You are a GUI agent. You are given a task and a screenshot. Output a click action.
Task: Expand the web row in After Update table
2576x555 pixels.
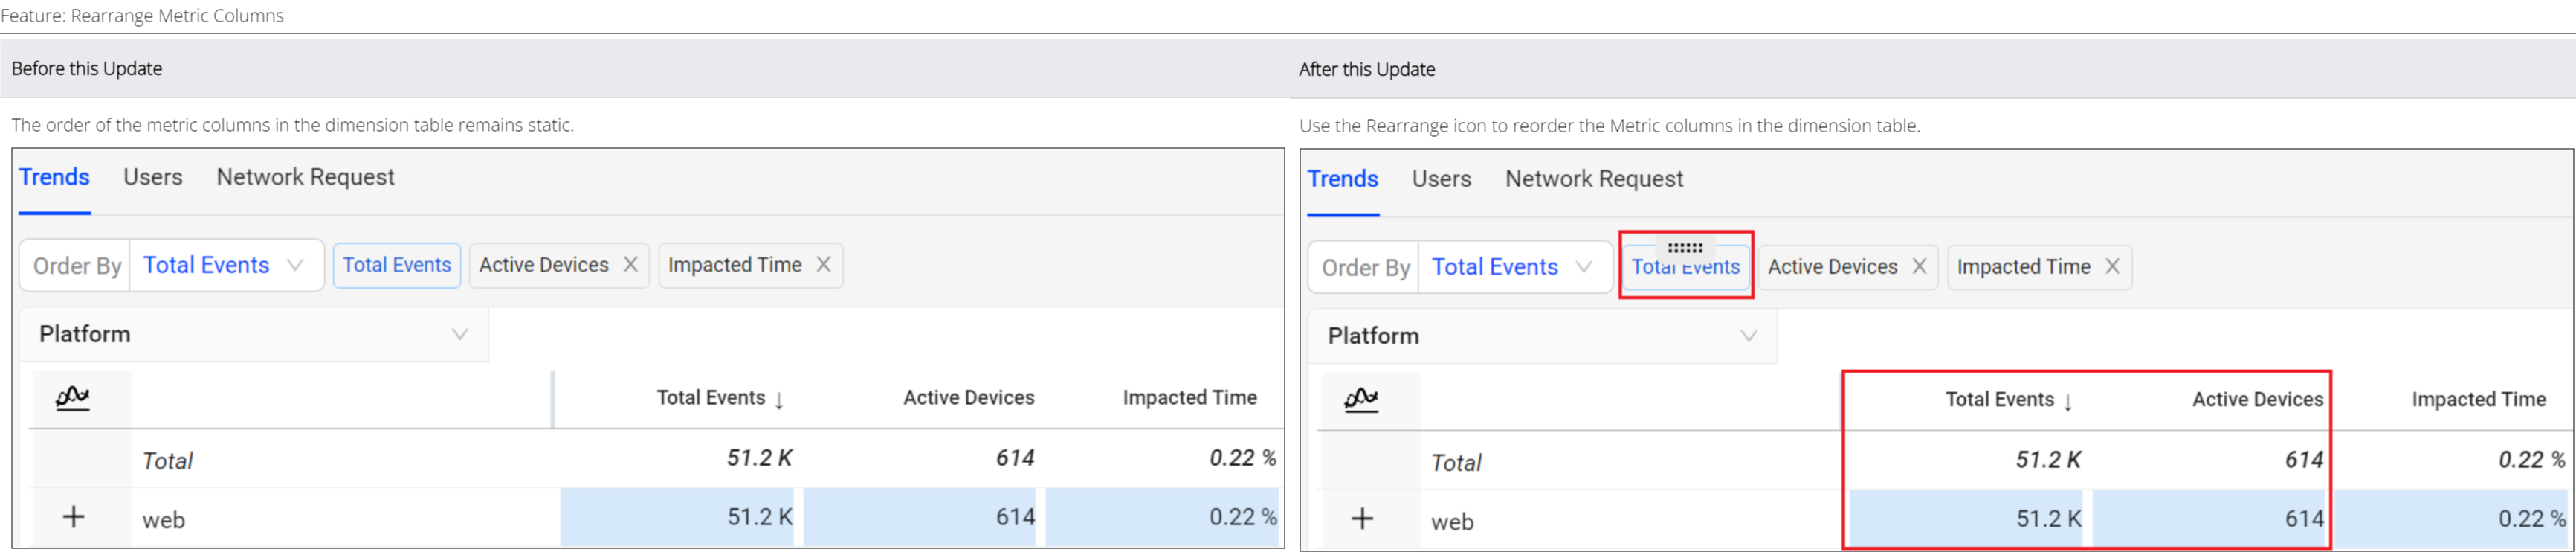pyautogui.click(x=1362, y=519)
